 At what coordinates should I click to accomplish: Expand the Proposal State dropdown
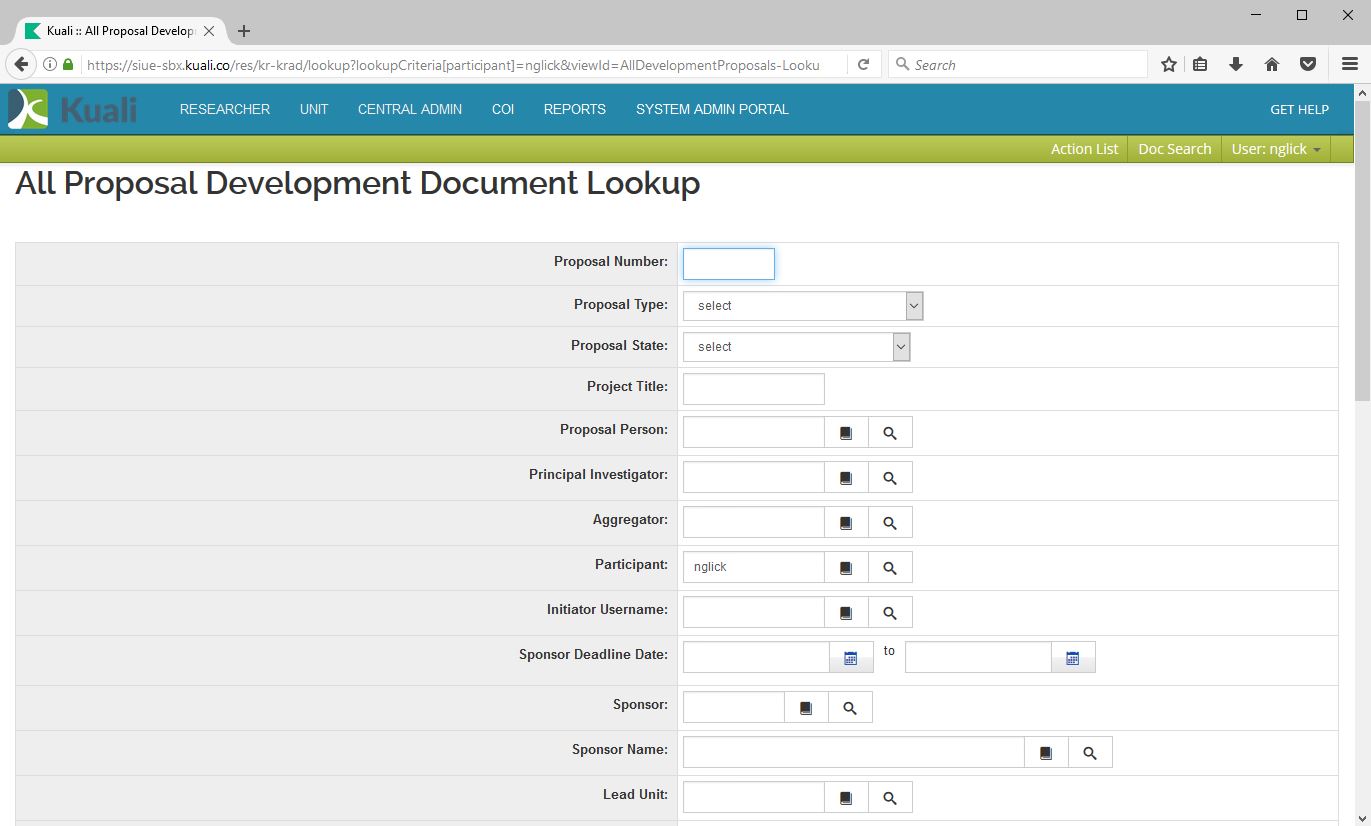point(796,347)
